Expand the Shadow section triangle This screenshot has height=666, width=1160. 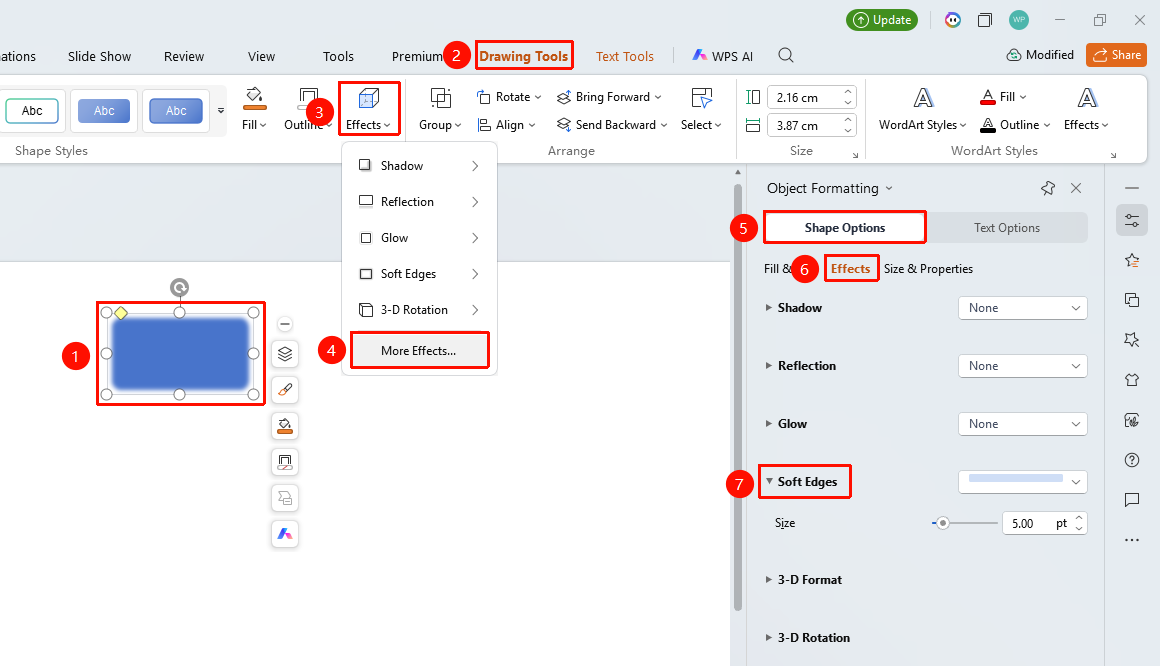(769, 308)
